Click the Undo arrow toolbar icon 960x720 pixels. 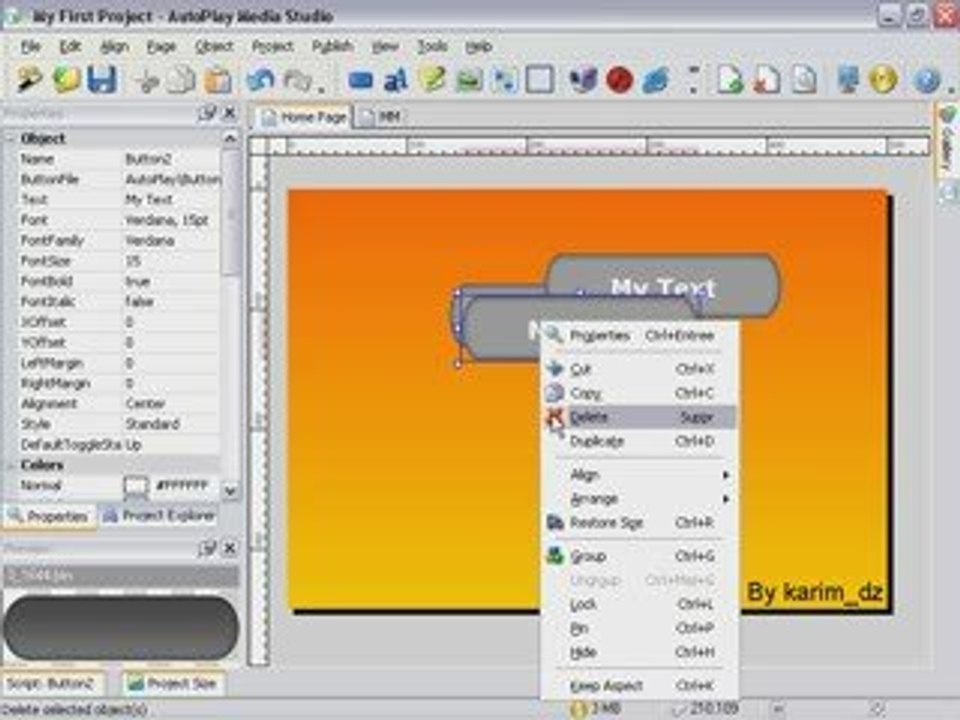point(260,80)
